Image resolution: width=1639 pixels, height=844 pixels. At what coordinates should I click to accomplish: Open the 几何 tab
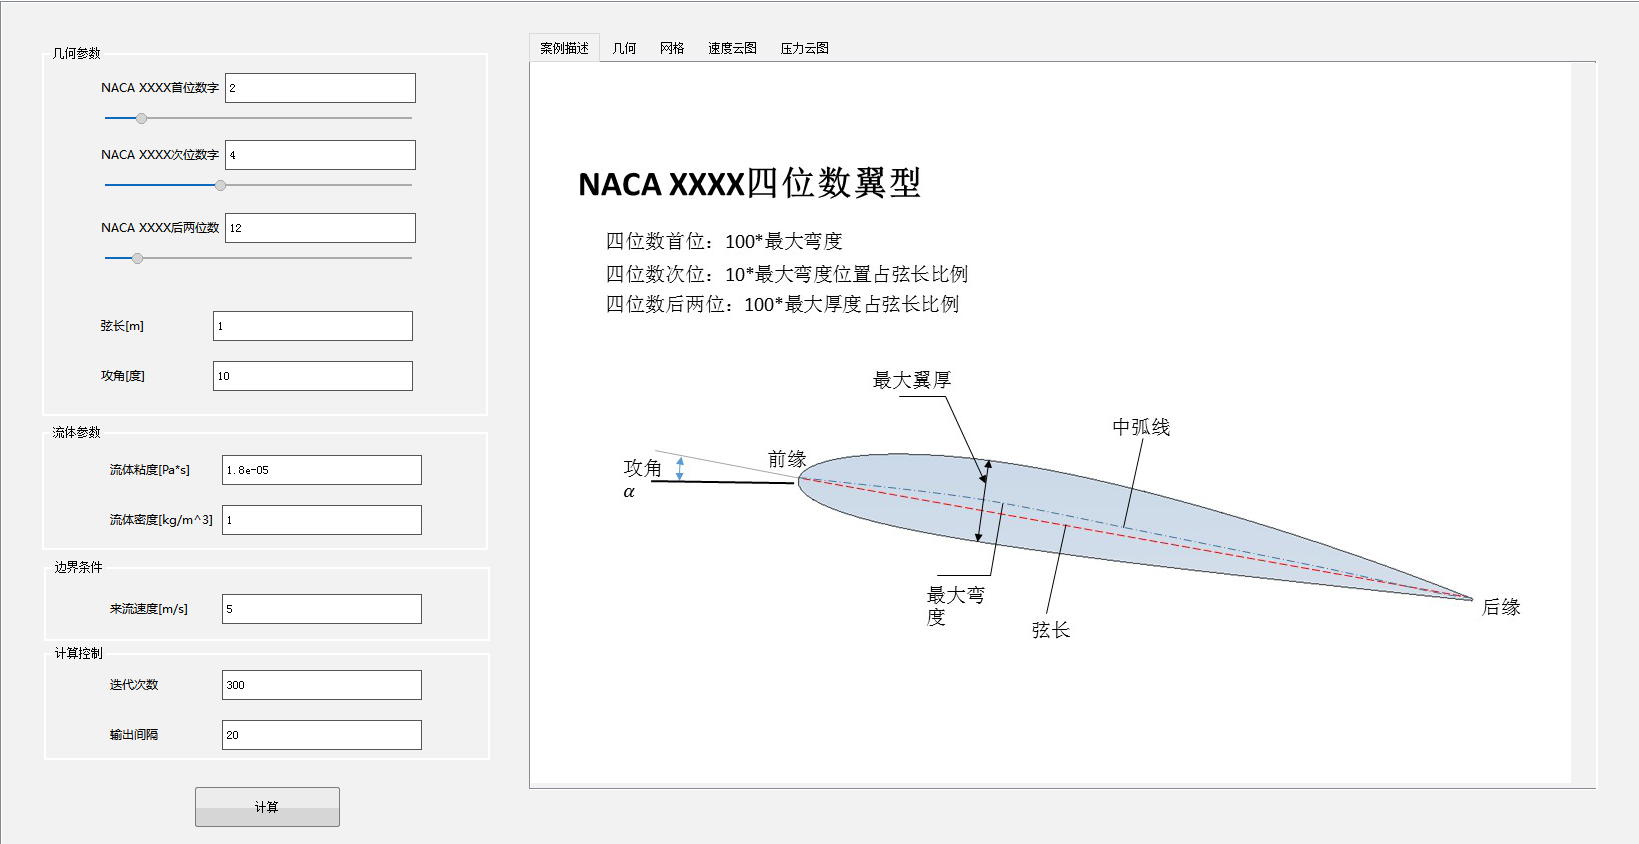[624, 48]
